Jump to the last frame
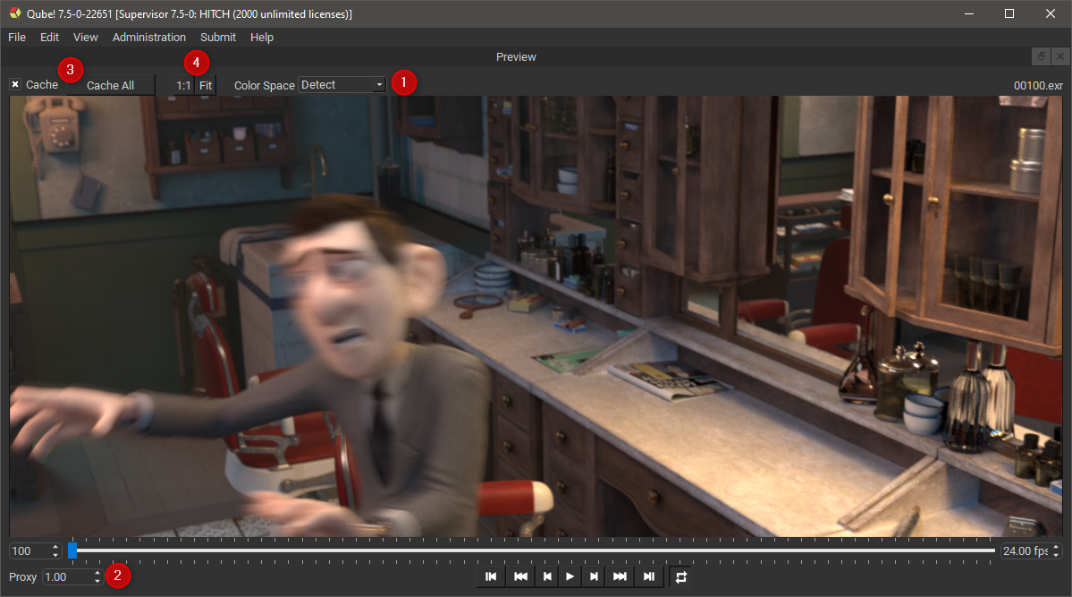The image size is (1072, 597). 649,577
